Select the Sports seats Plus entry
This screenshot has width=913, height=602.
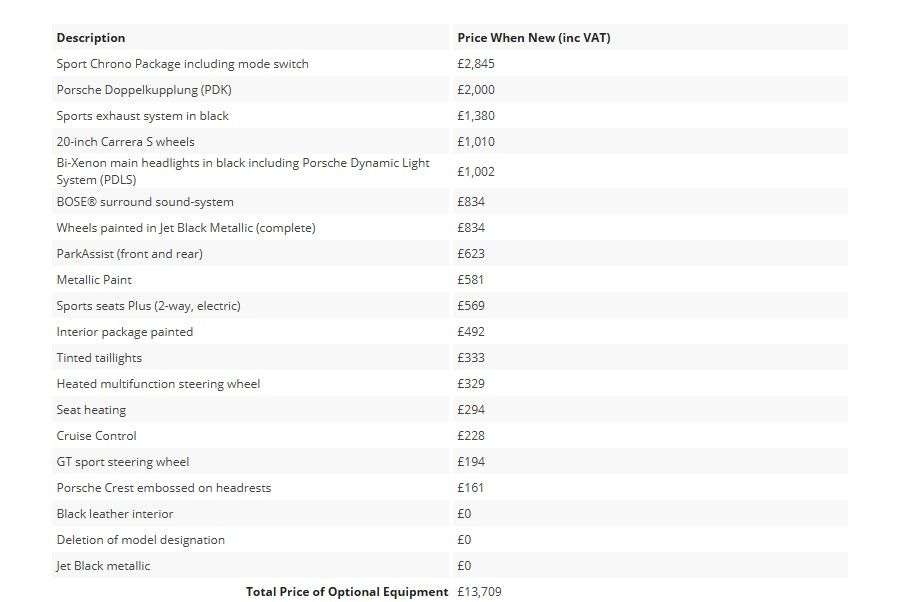point(148,306)
